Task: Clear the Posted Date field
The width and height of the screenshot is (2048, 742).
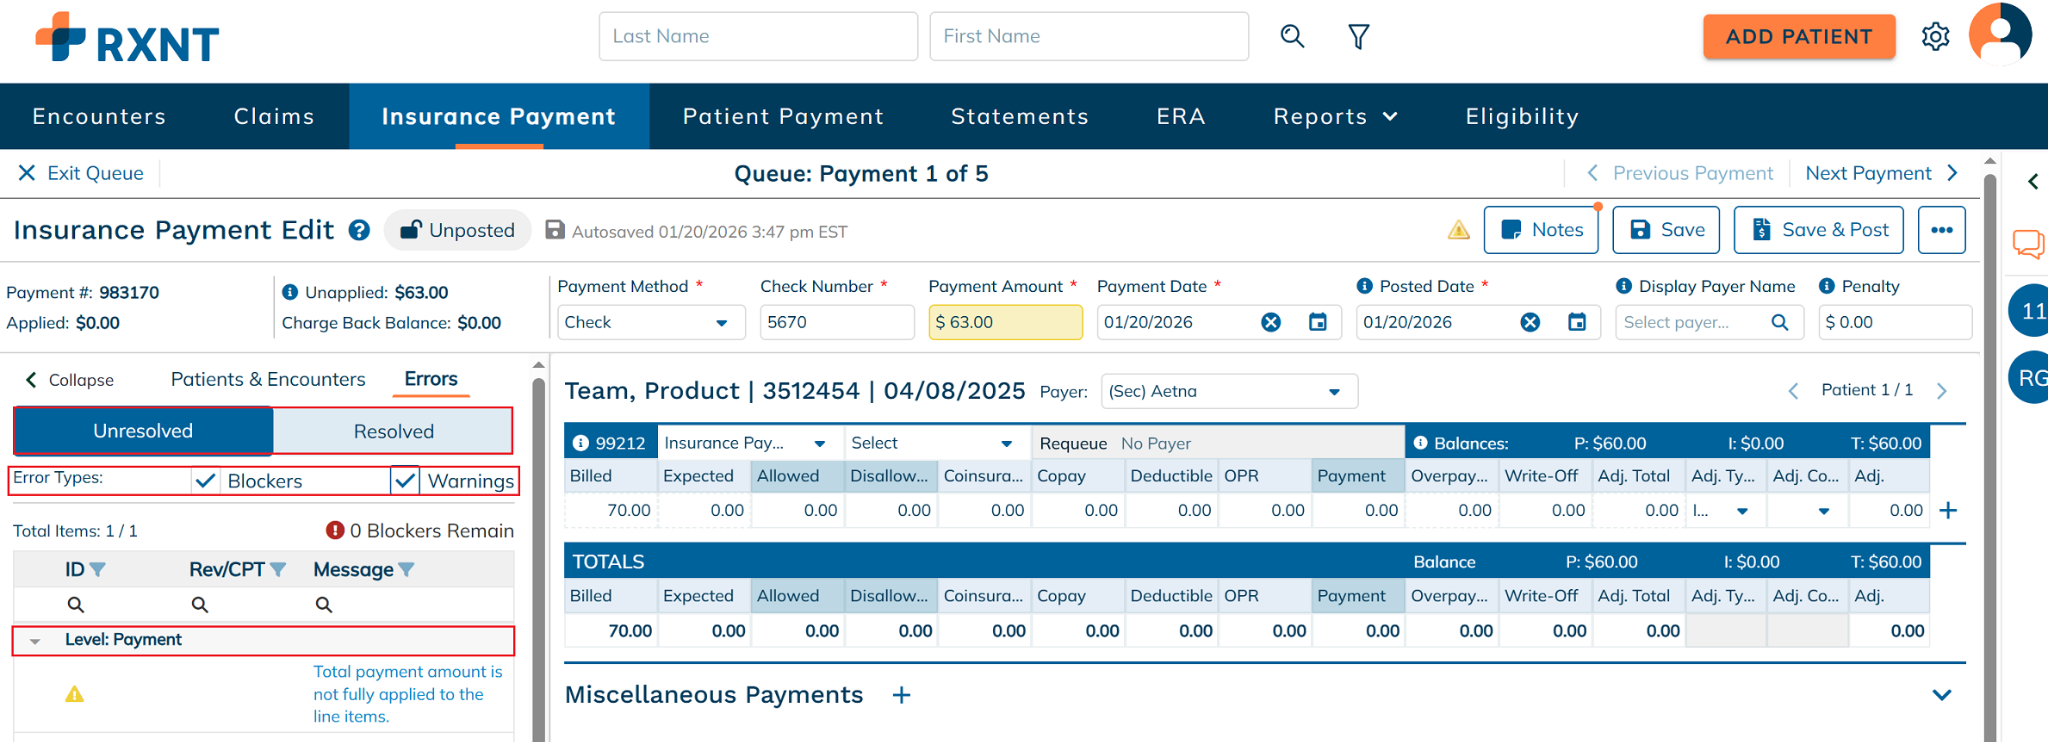Action: coord(1530,322)
